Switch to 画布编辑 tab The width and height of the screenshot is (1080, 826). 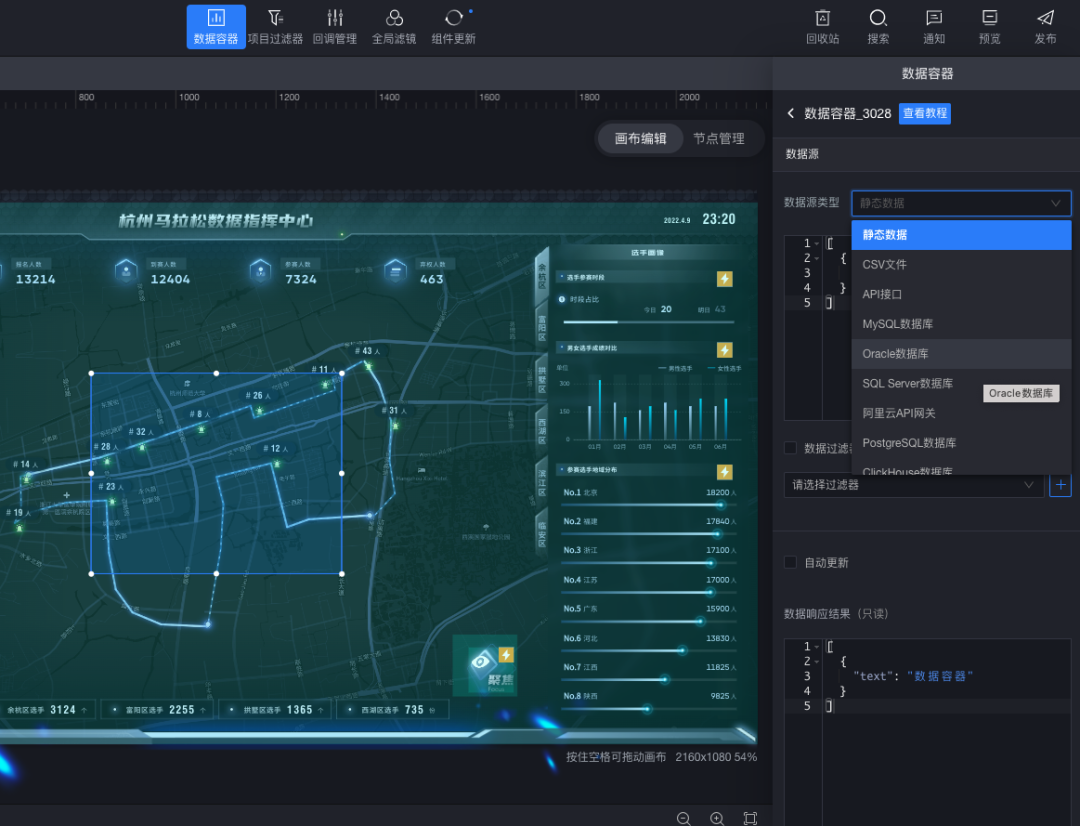(x=640, y=138)
